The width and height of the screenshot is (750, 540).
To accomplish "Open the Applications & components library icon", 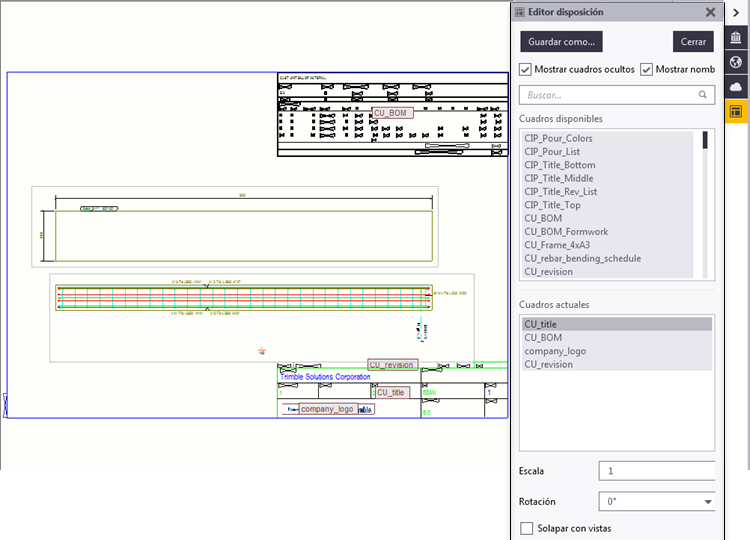I will click(x=736, y=38).
